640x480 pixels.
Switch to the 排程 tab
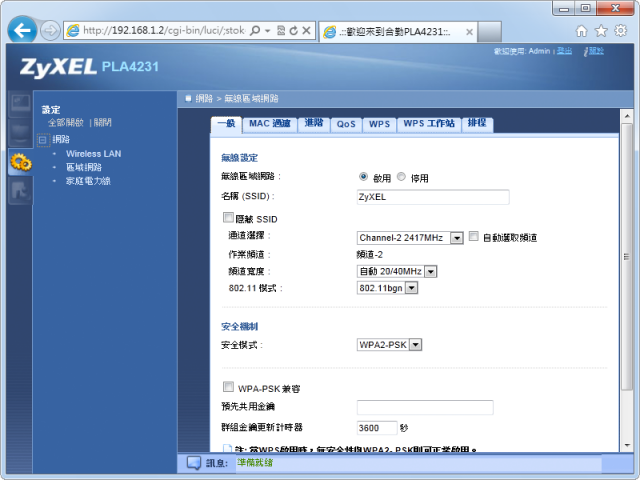pyautogui.click(x=477, y=124)
